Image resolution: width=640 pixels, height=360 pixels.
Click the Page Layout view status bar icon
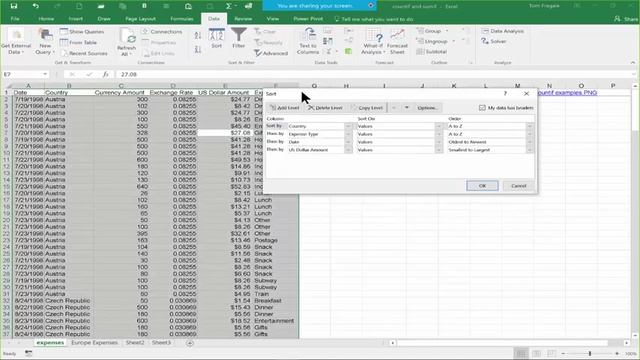(x=537, y=353)
